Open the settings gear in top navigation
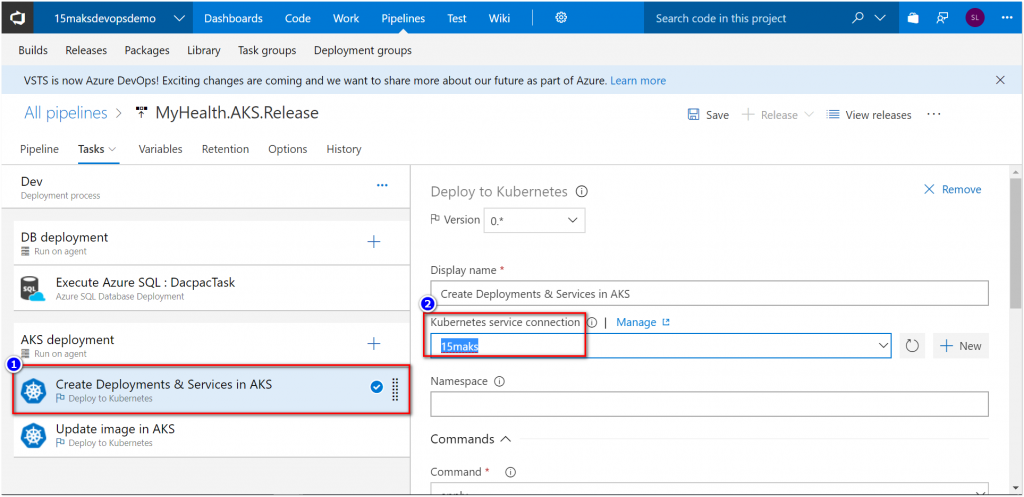The image size is (1024, 497). coord(561,18)
